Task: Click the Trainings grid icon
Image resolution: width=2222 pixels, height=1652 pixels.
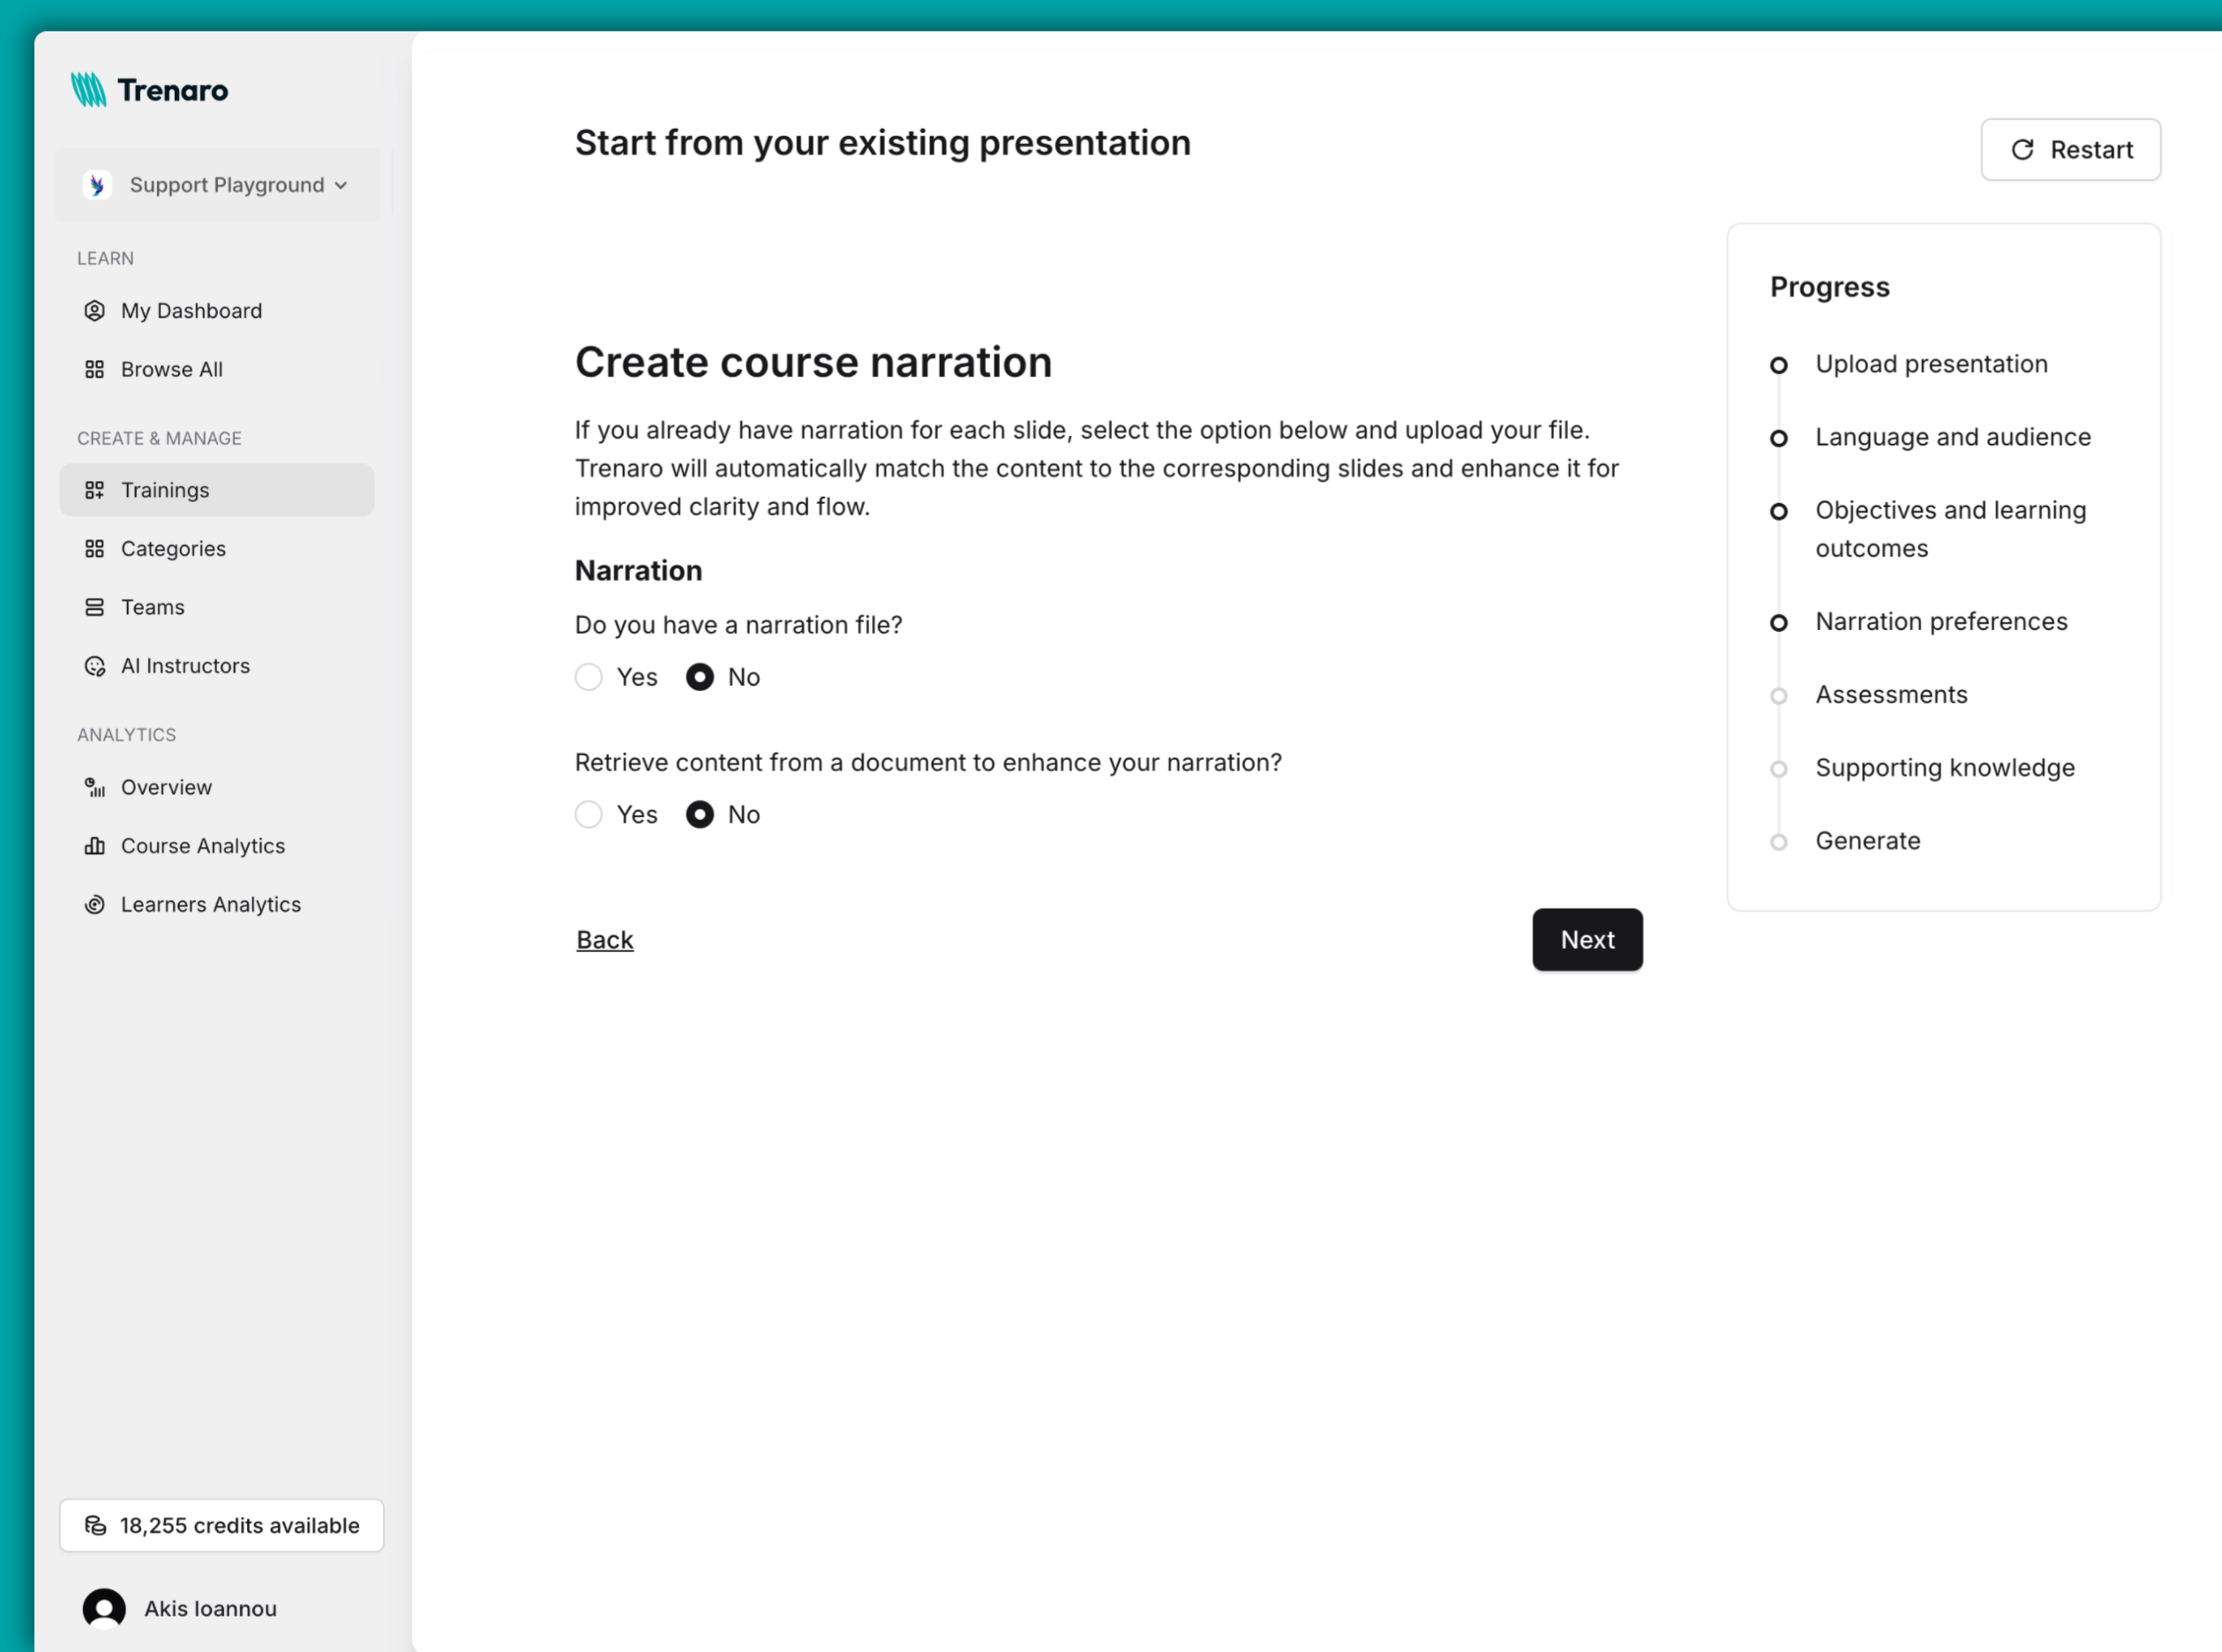Action: coord(95,490)
